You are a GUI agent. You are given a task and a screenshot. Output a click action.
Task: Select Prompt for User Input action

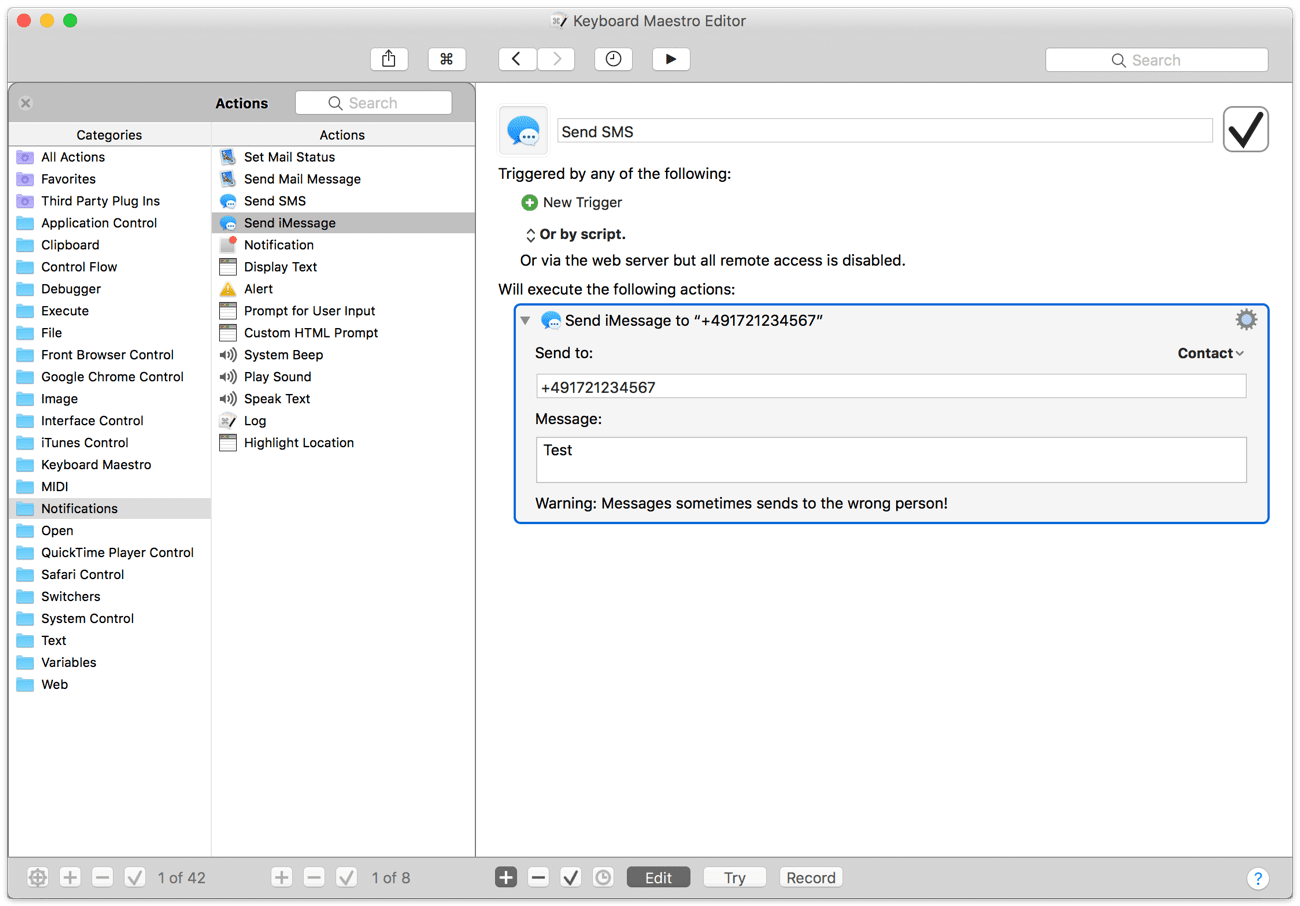[343, 311]
